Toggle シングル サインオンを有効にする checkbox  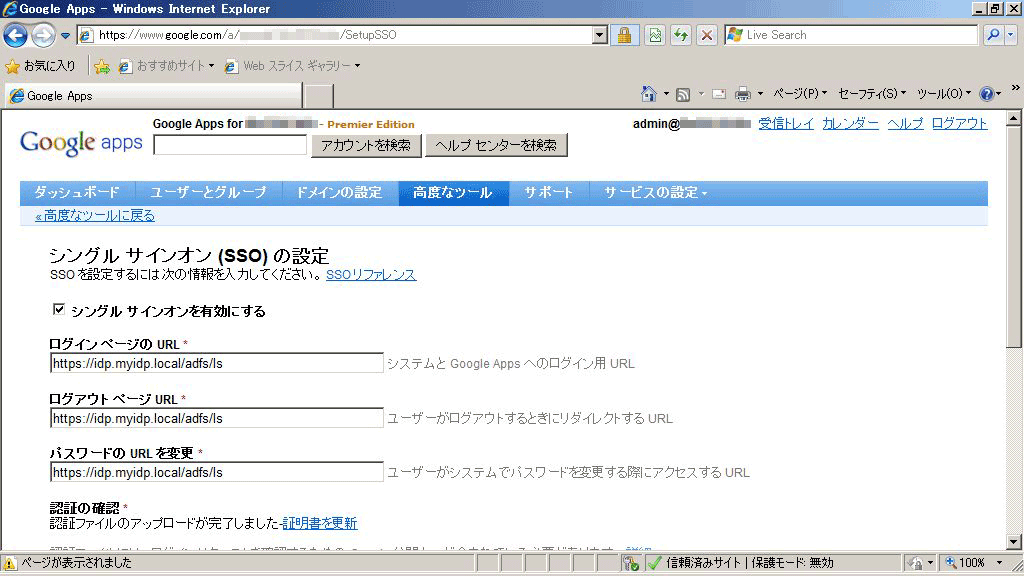[59, 309]
